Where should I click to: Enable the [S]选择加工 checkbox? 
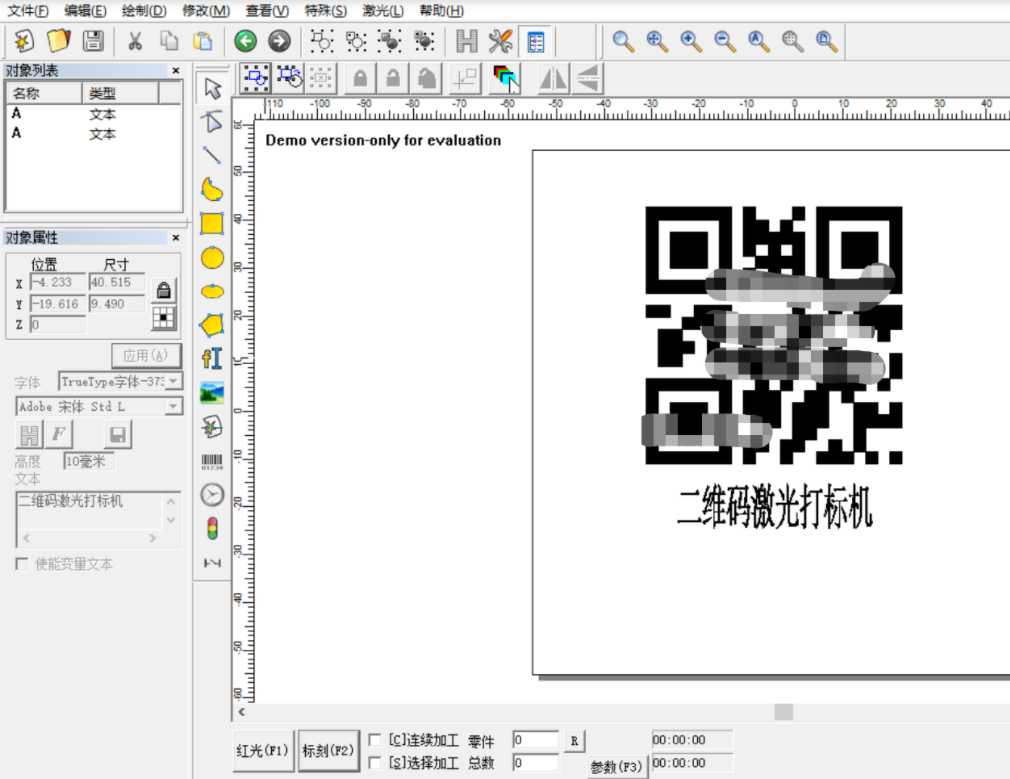(x=374, y=763)
